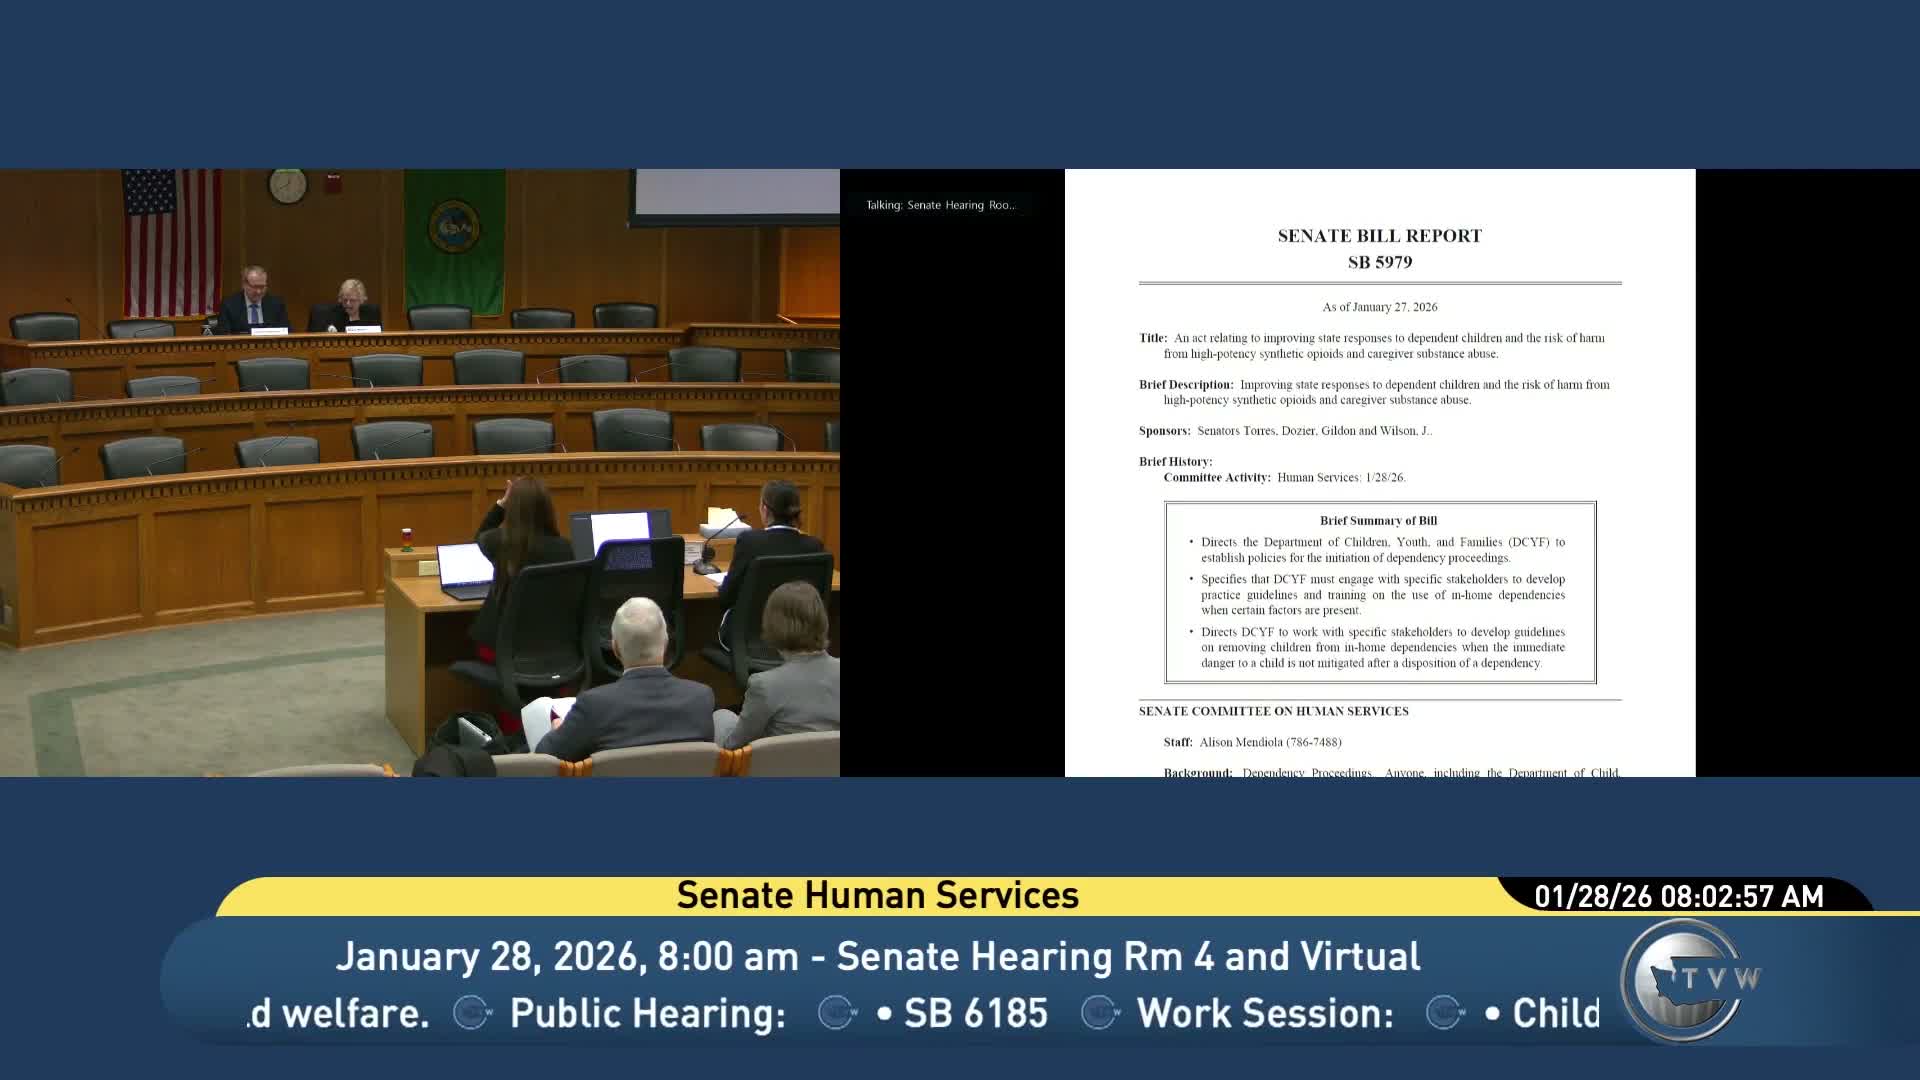Click the Talking: Senate Hearing Room label
Screen dimensions: 1920x1080
click(940, 205)
